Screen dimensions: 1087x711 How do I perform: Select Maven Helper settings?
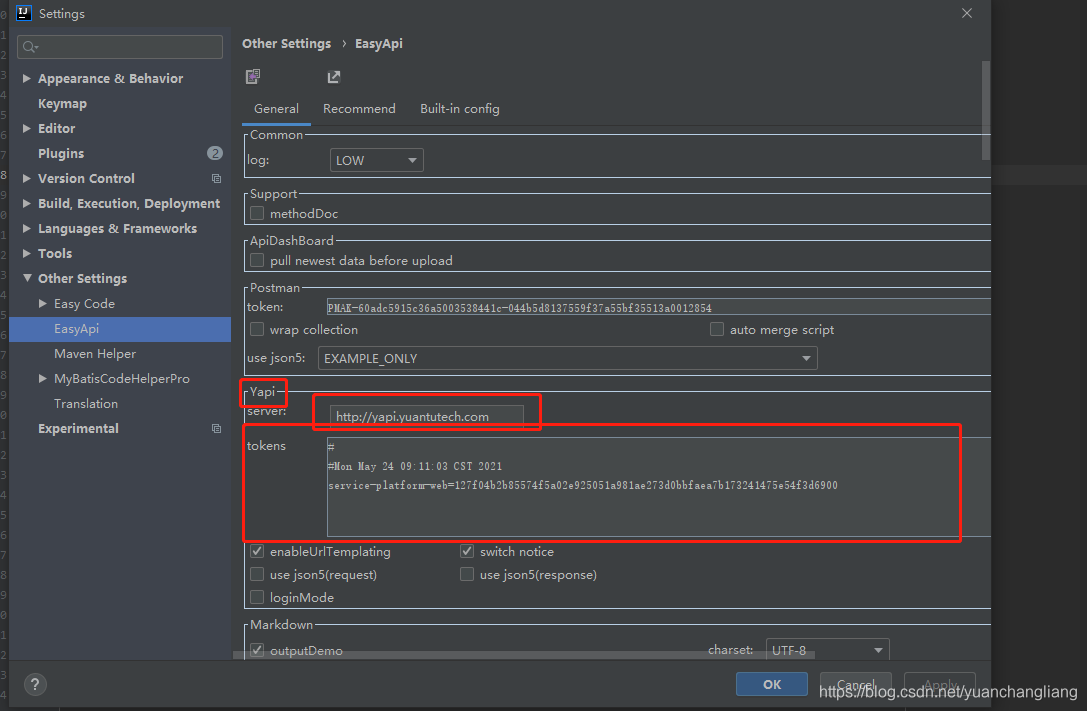coord(95,354)
